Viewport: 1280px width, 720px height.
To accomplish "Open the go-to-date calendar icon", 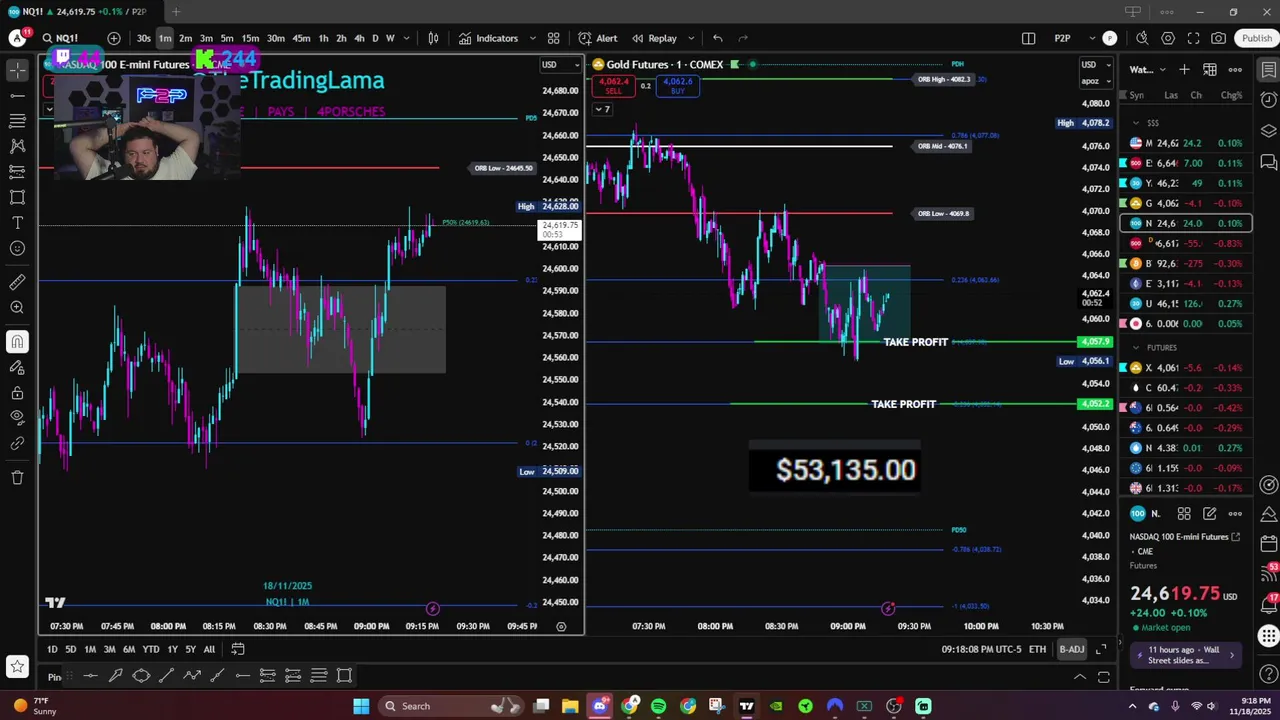I will click(237, 649).
